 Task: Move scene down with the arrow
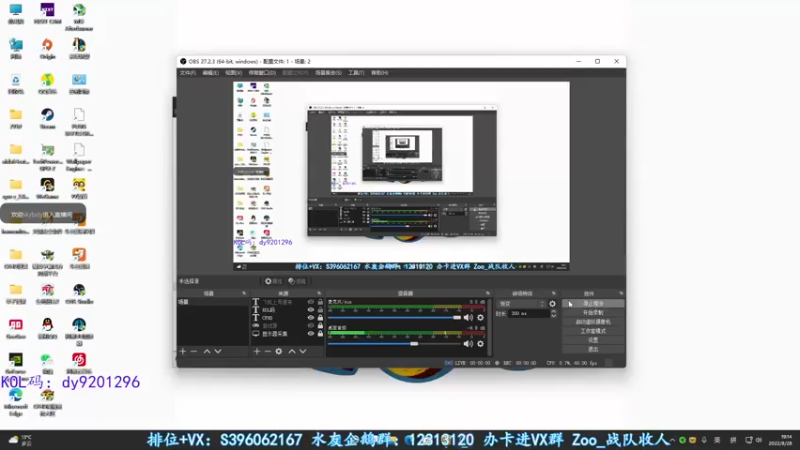(x=218, y=351)
